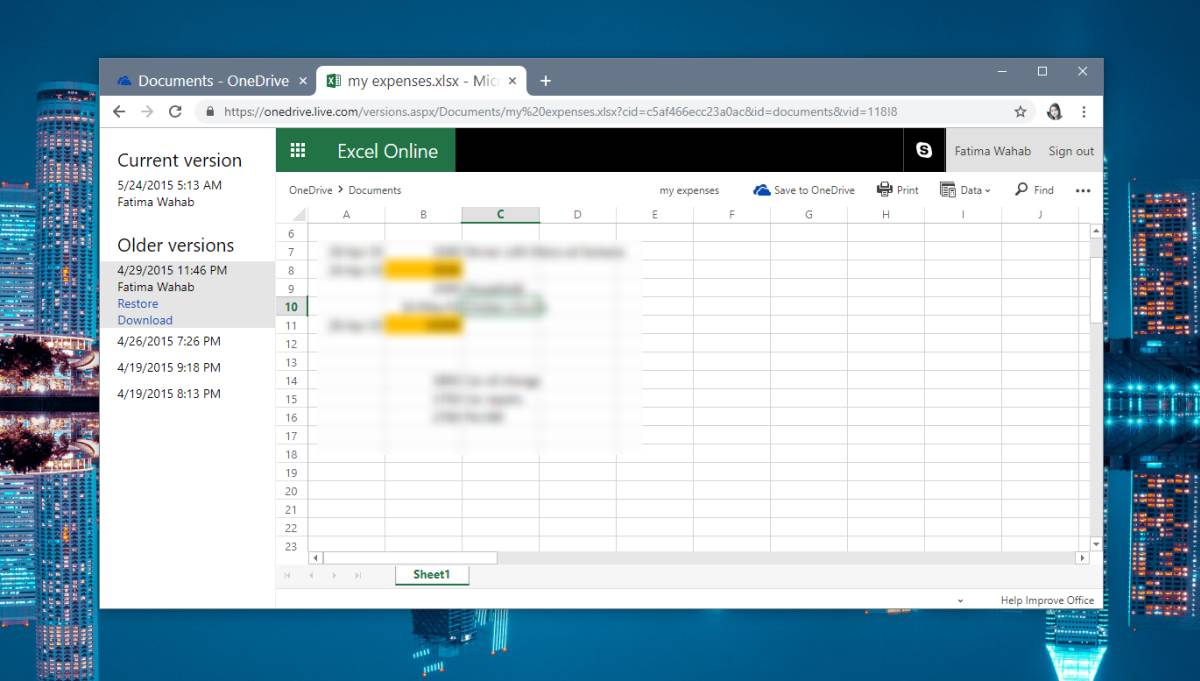
Task: Go to previous sheet with navigation arrow
Action: click(x=310, y=575)
